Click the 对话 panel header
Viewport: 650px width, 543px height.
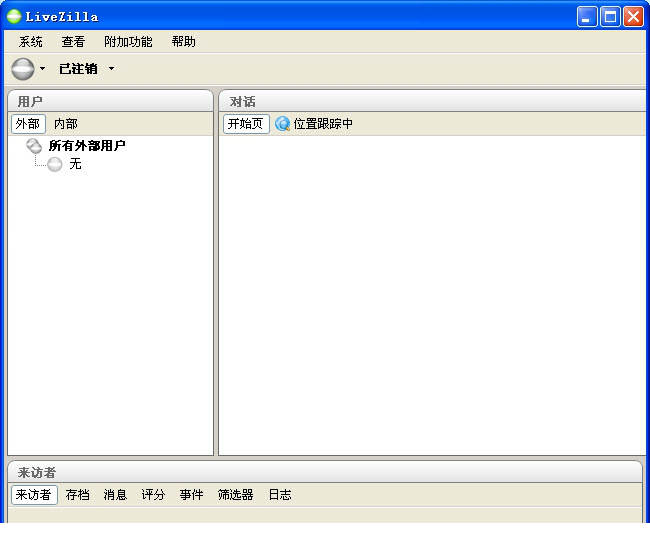pyautogui.click(x=434, y=101)
